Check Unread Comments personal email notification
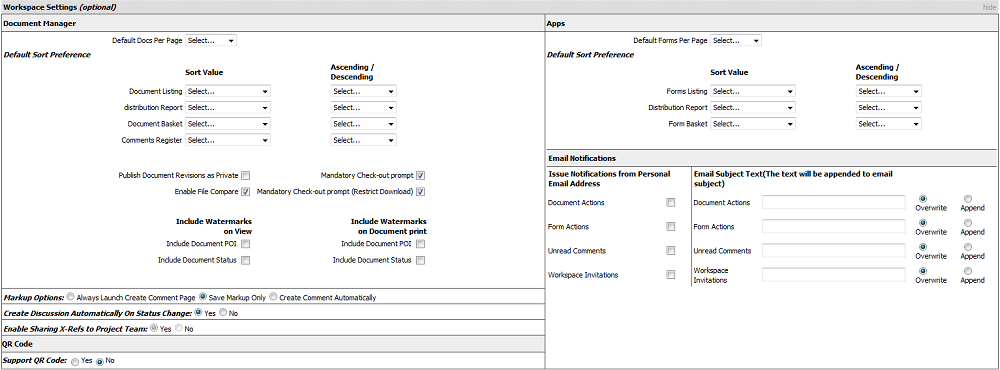The image size is (1000, 370). 670,251
